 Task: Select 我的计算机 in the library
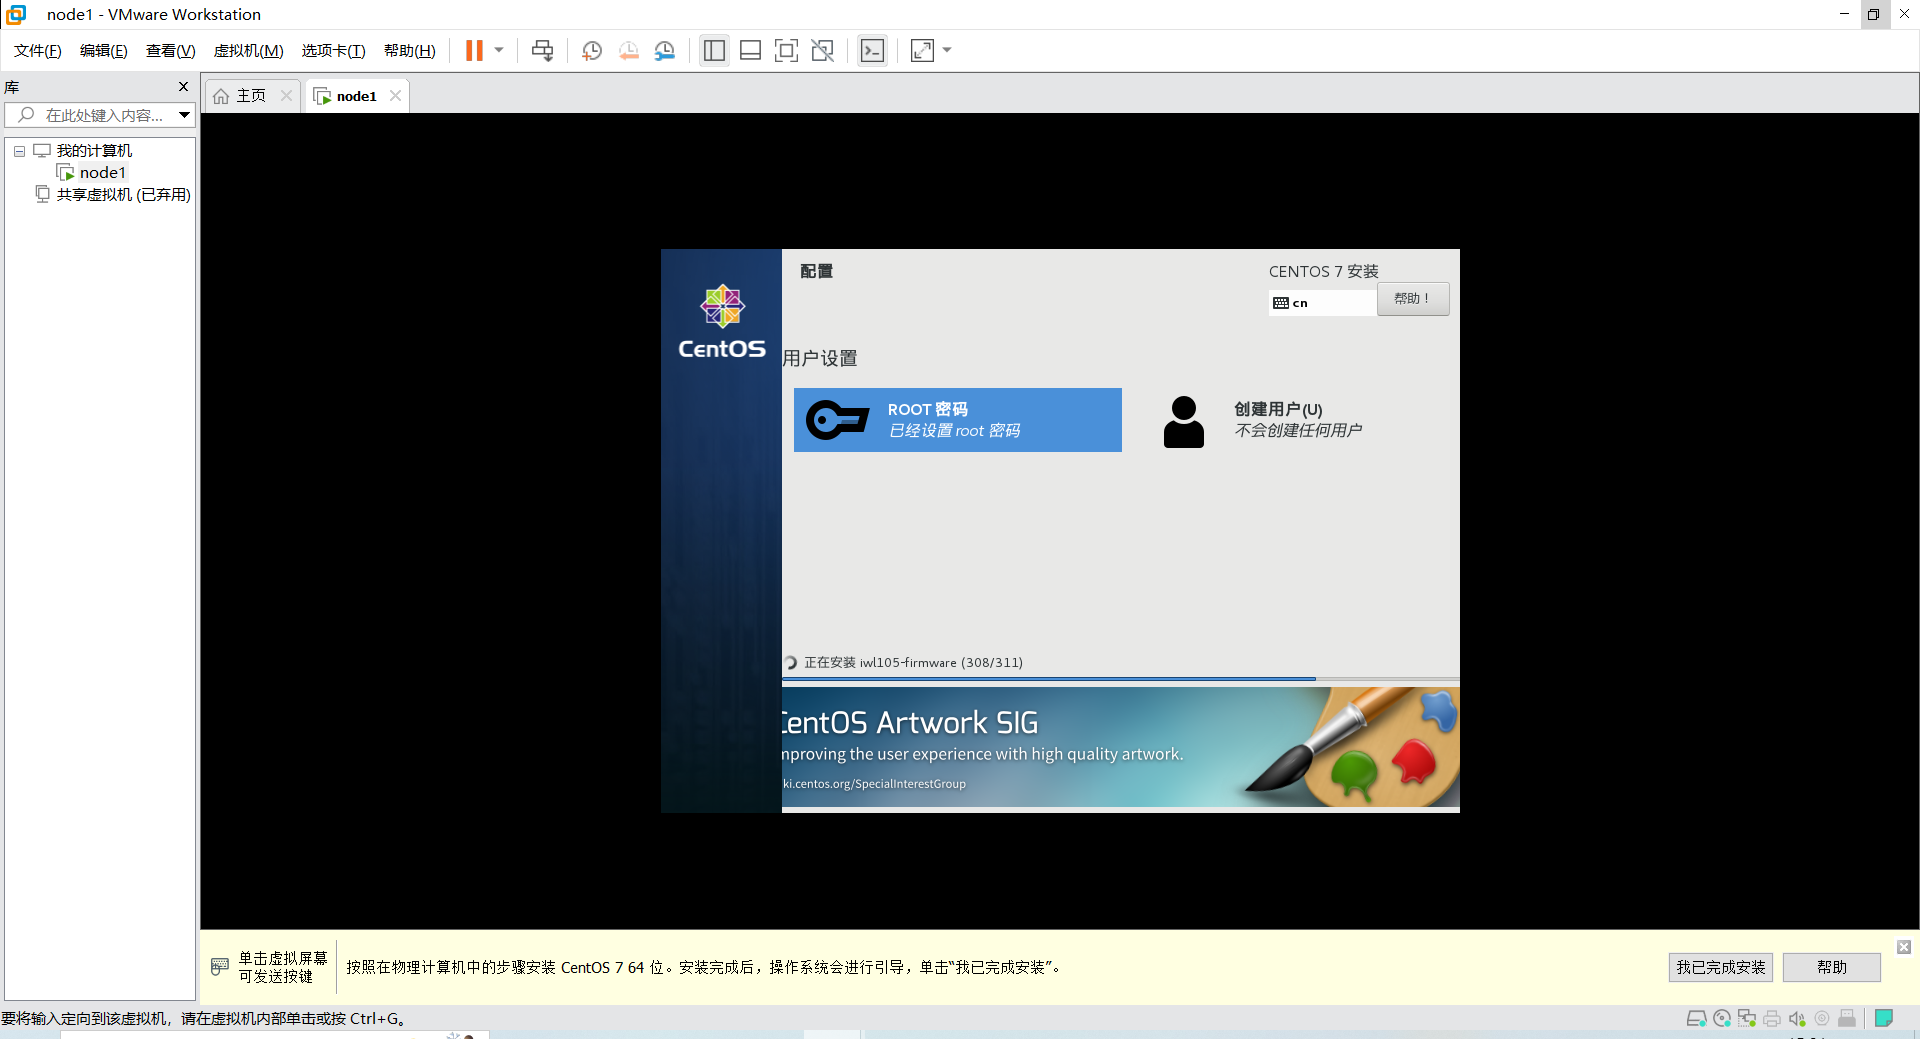(x=94, y=151)
